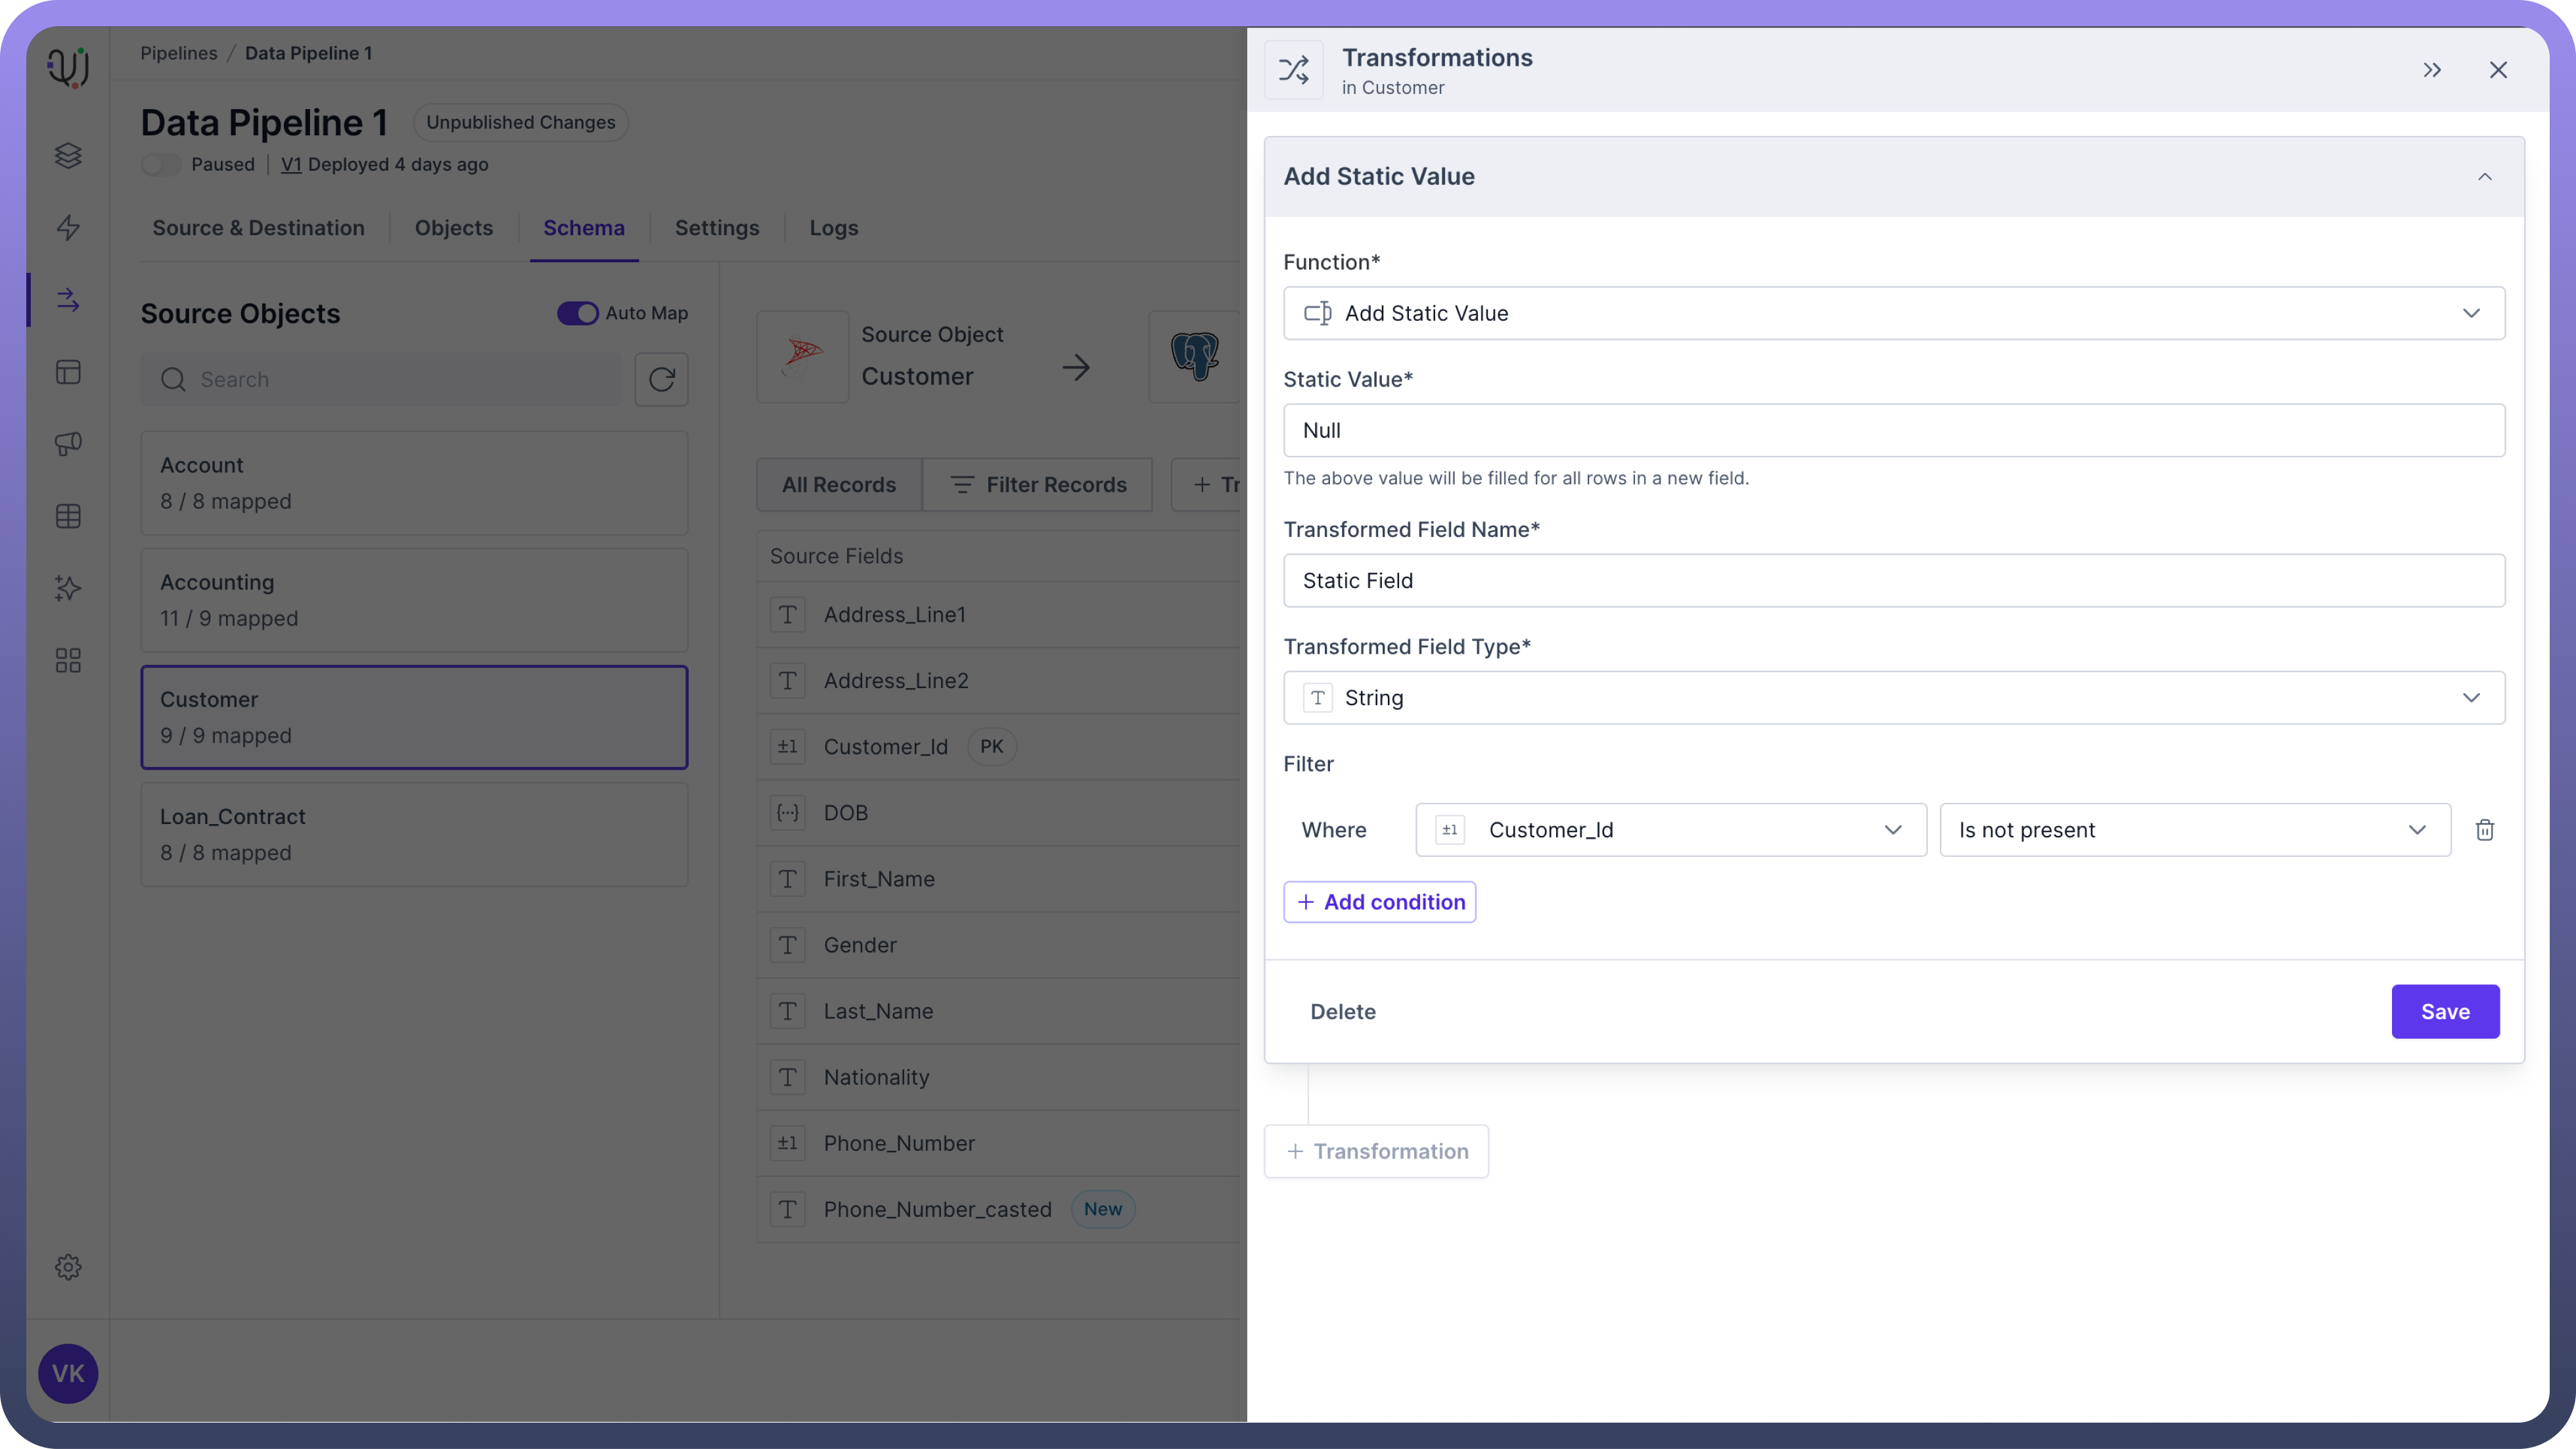Open Transformed Field Type String dropdown
This screenshot has width=2576, height=1449.
click(1893, 698)
